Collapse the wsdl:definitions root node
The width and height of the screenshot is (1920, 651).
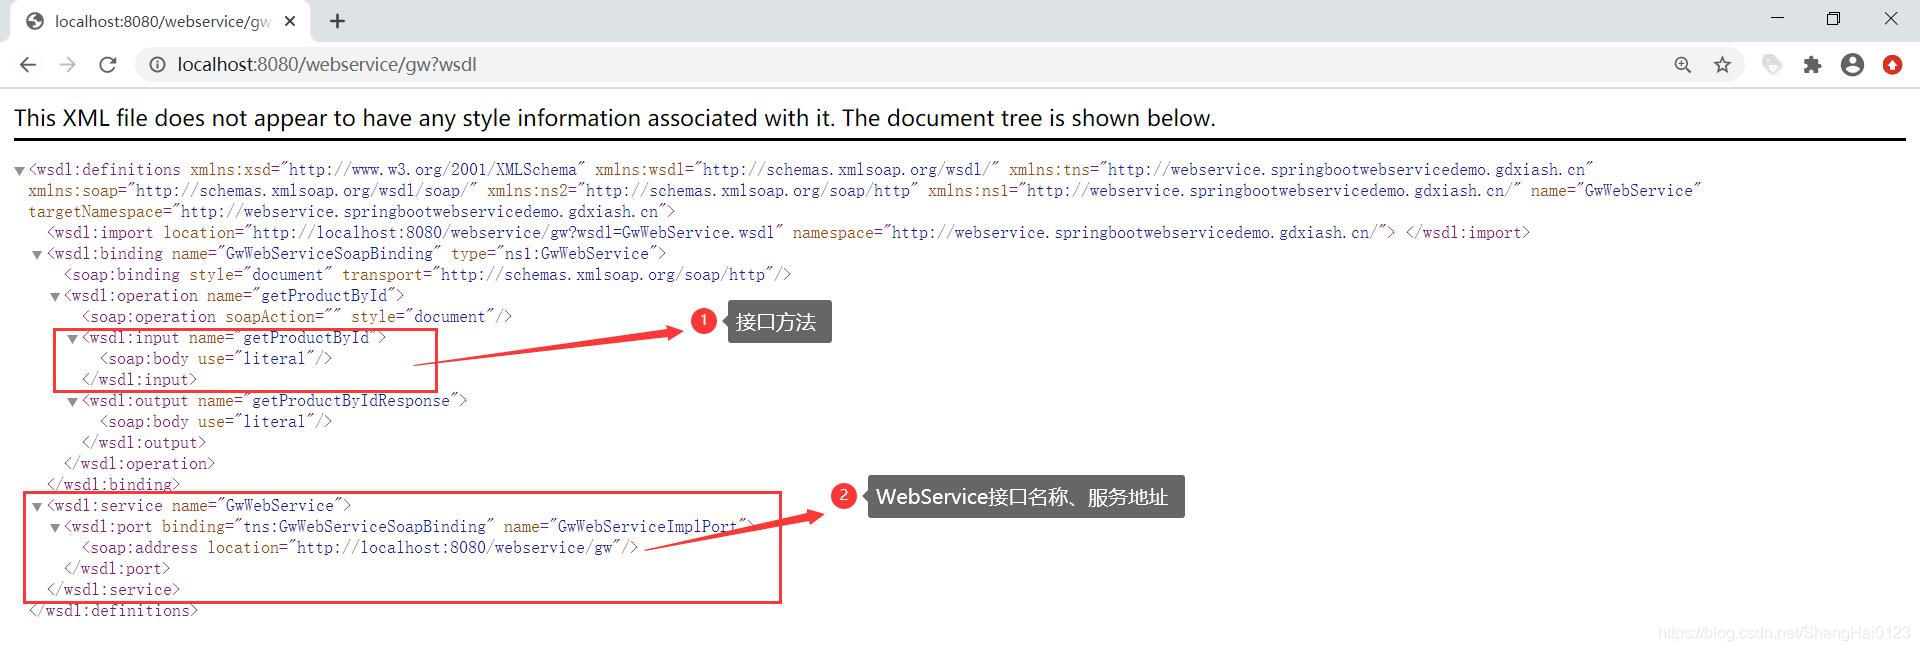click(x=19, y=171)
